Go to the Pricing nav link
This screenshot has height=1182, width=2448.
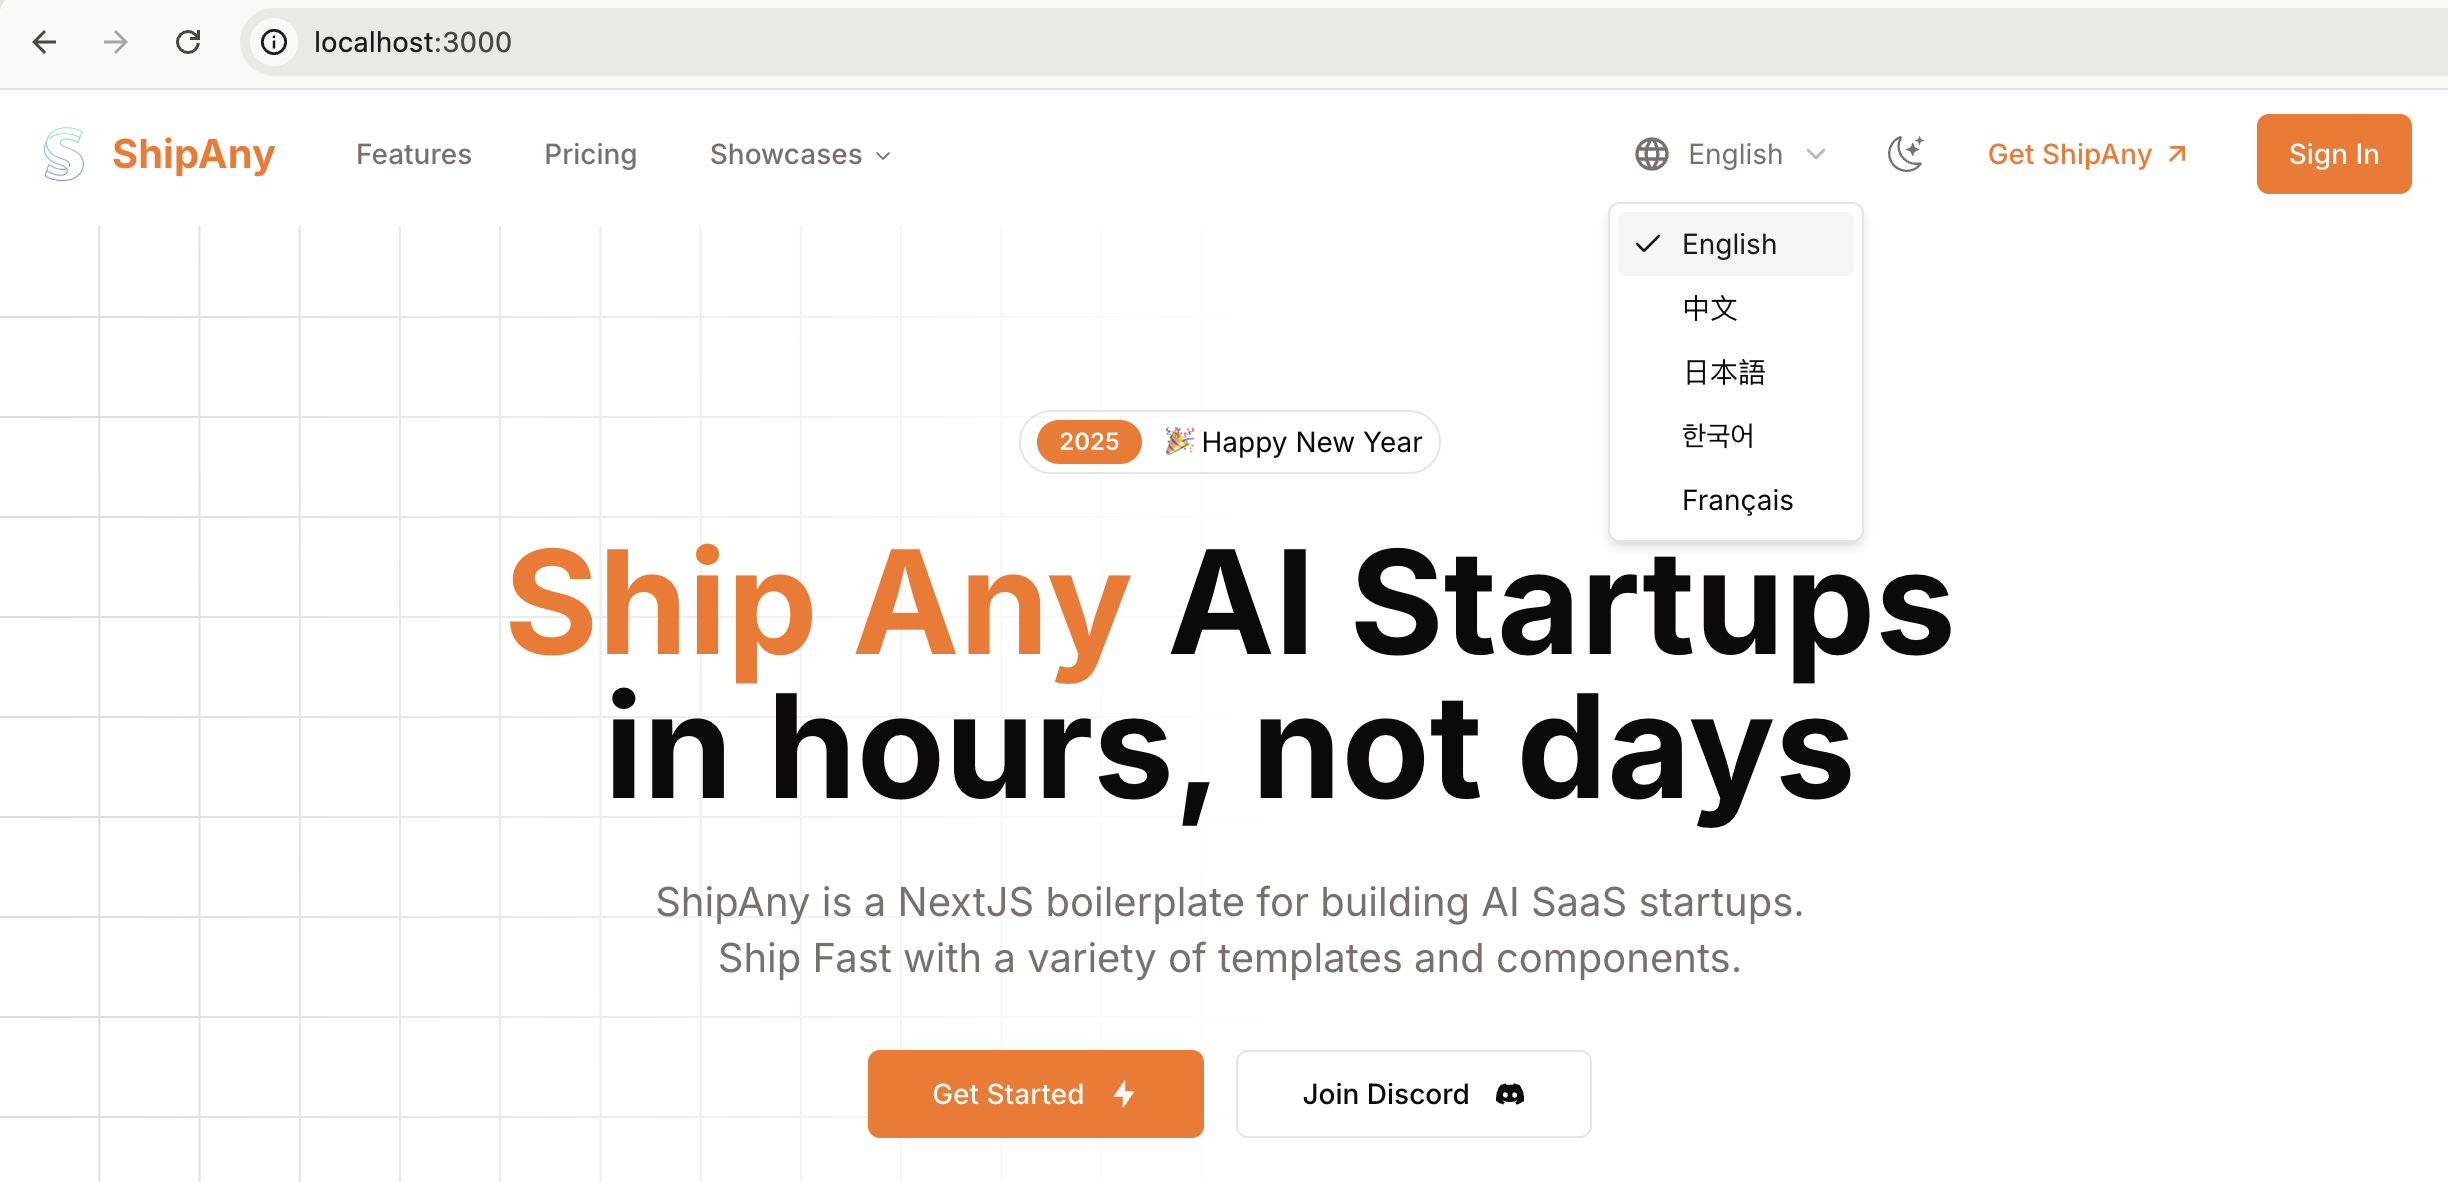590,154
